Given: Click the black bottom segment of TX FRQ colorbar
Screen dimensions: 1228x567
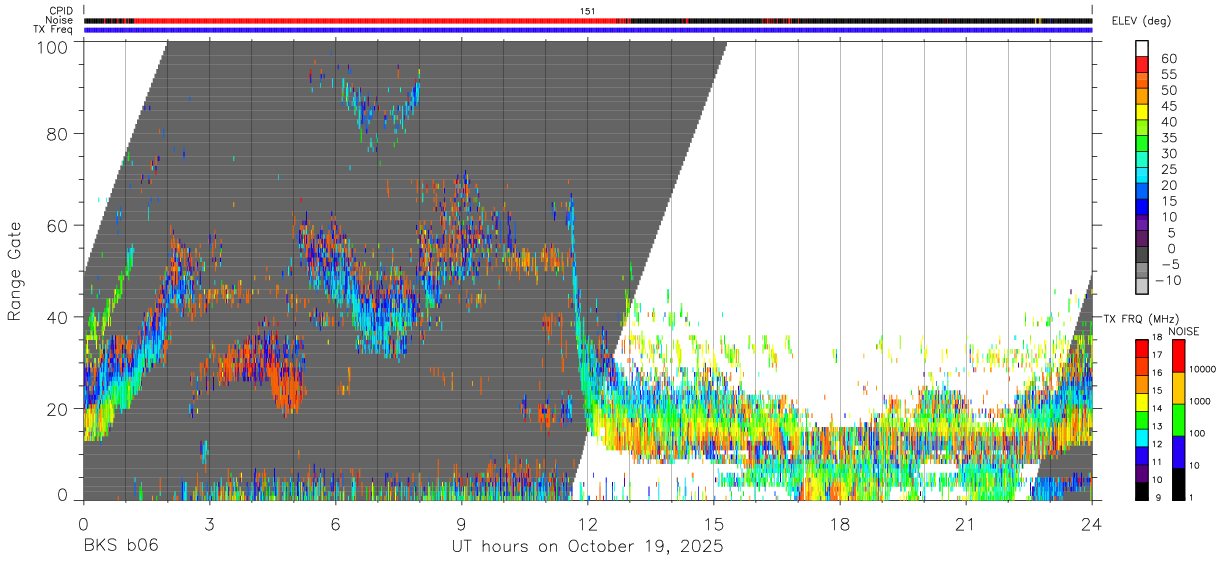Looking at the screenshot, I should click(x=1141, y=491).
